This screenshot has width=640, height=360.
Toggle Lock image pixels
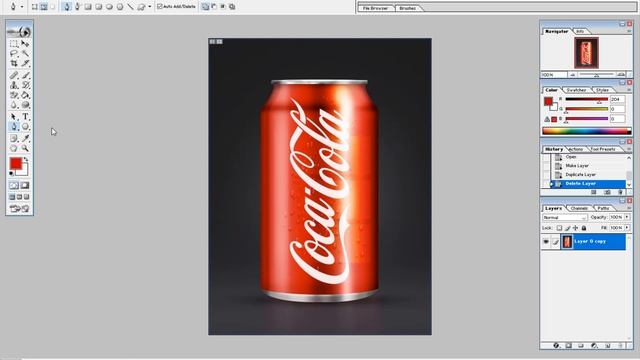coord(567,228)
